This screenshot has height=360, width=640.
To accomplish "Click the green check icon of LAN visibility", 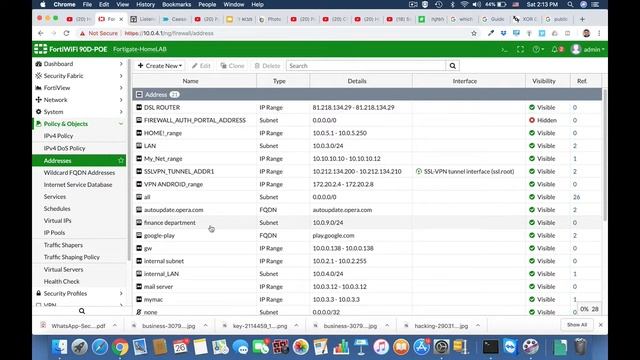I will click(532, 146).
